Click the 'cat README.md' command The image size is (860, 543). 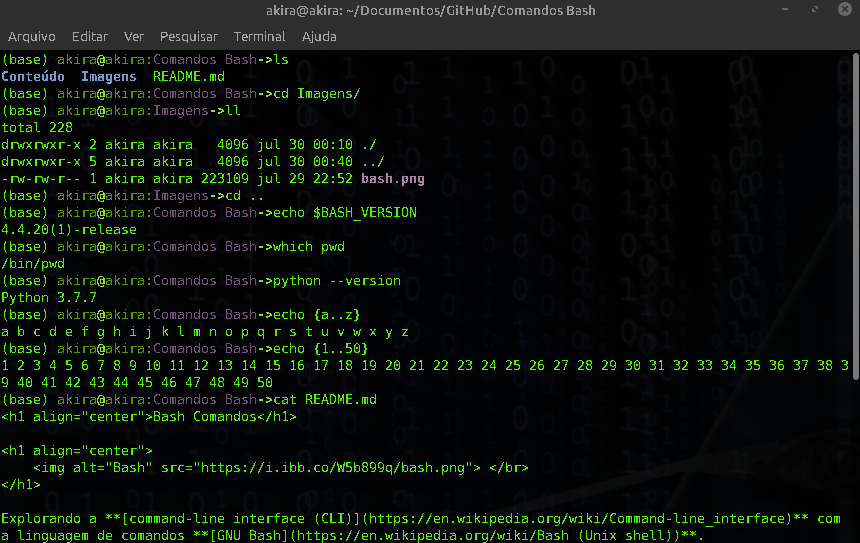325,399
